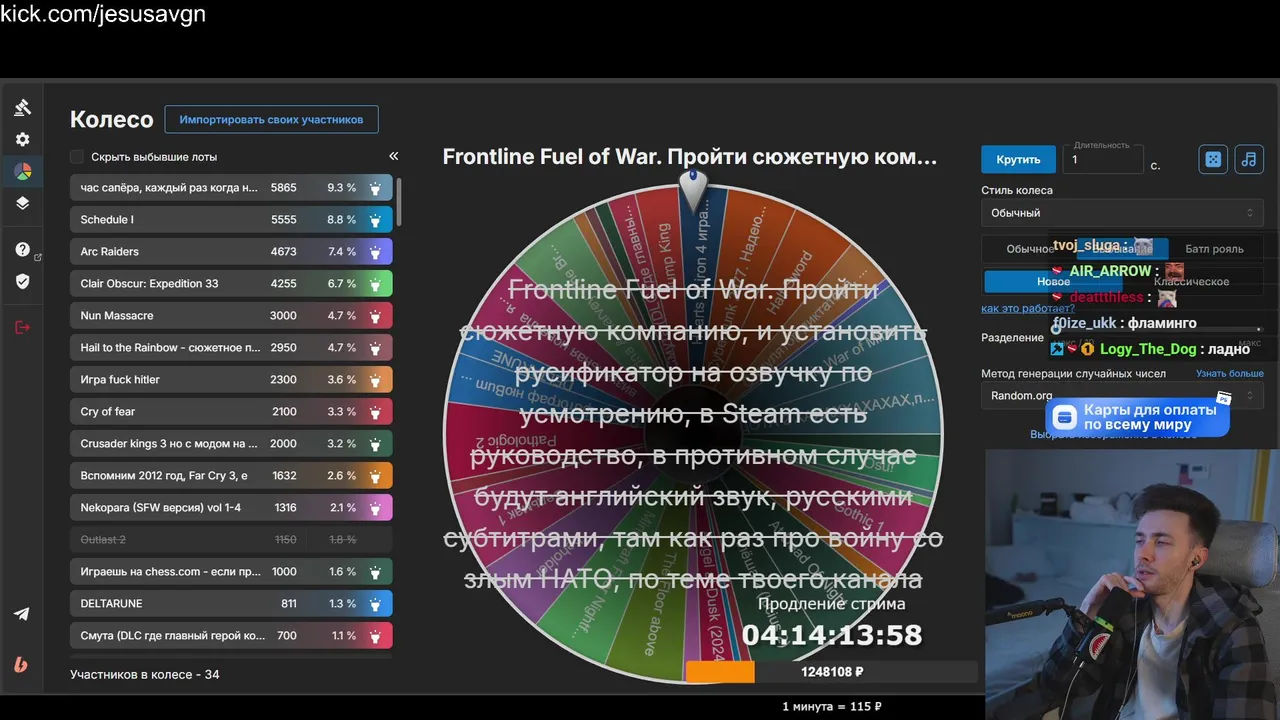Viewport: 1280px width, 720px height.
Task: Click the 'Frontline Fuel of War' winner title
Action: [x=690, y=157]
